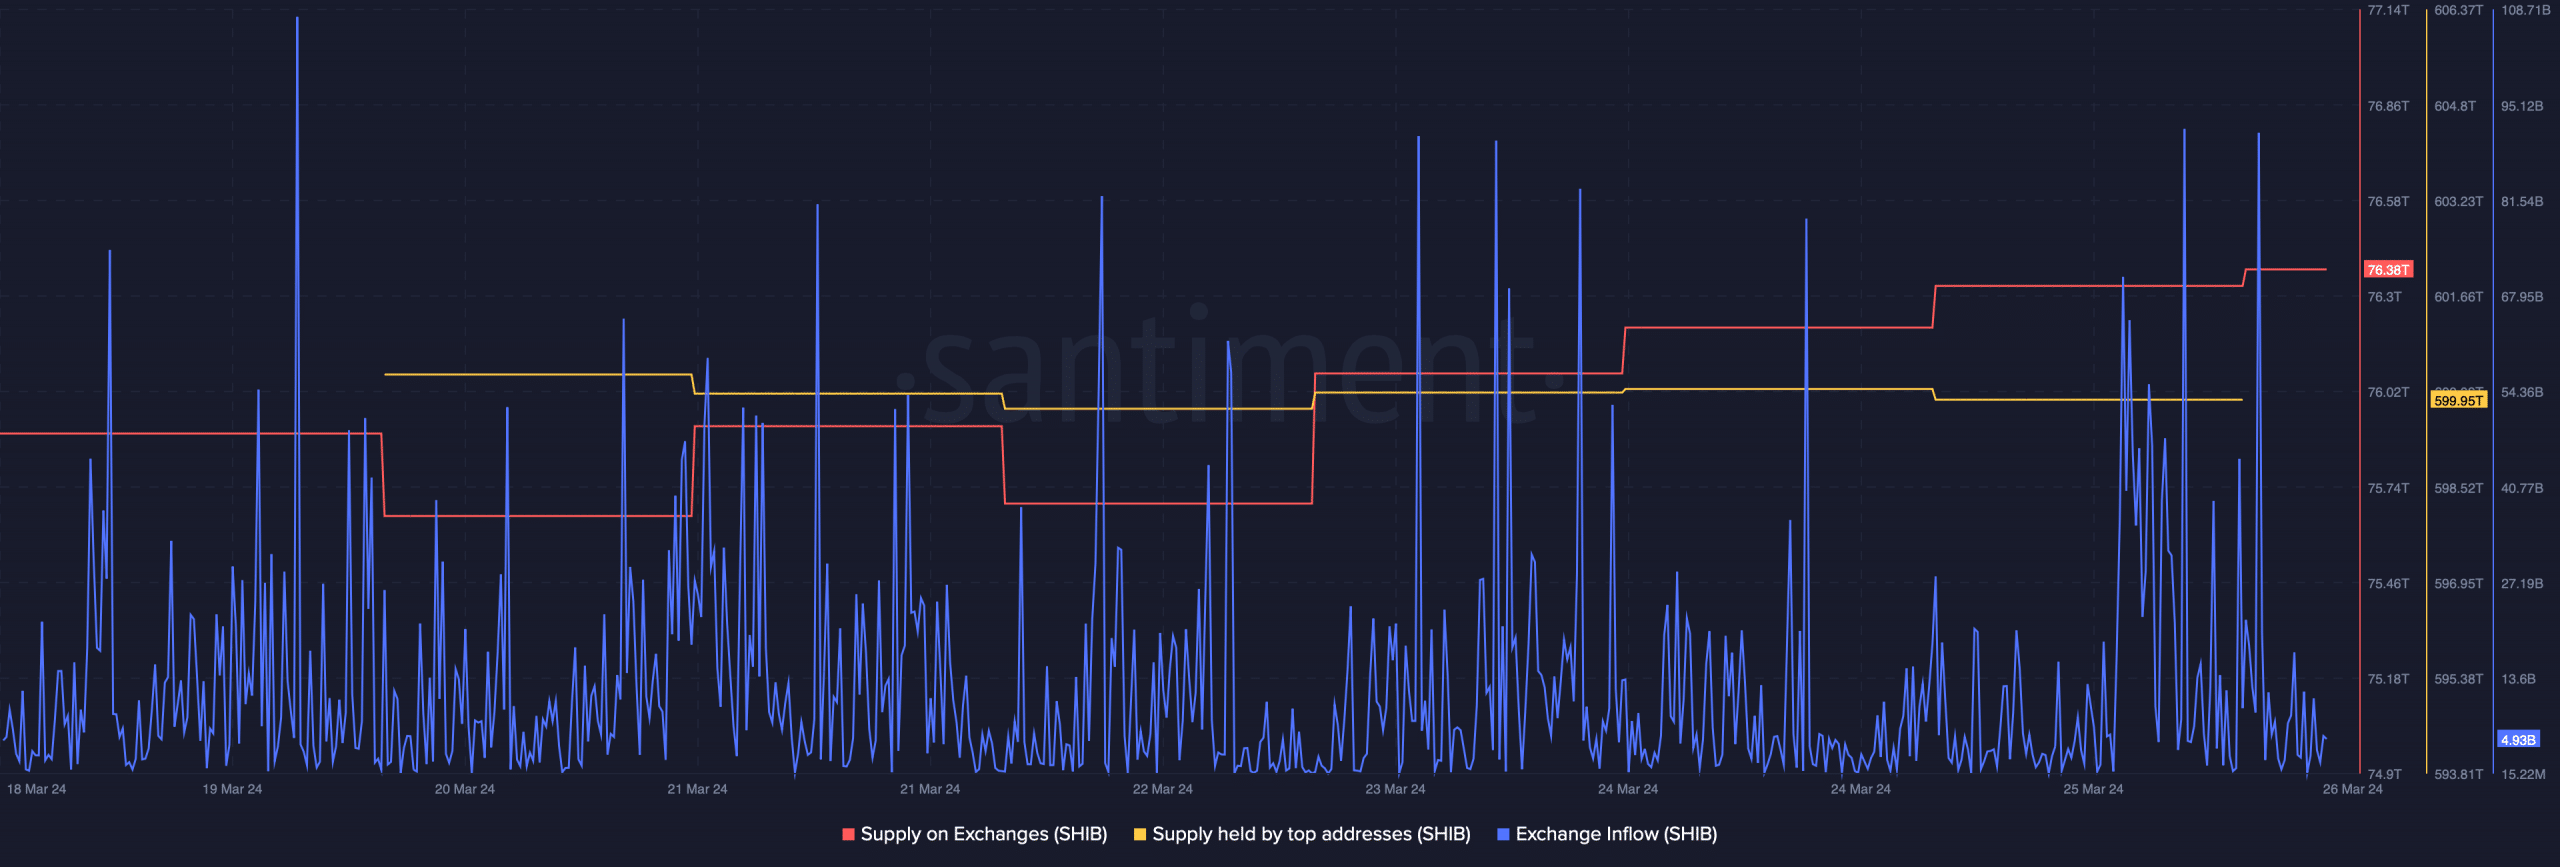2560x867 pixels.
Task: Click the 603.23T axis label
Action: click(2458, 202)
